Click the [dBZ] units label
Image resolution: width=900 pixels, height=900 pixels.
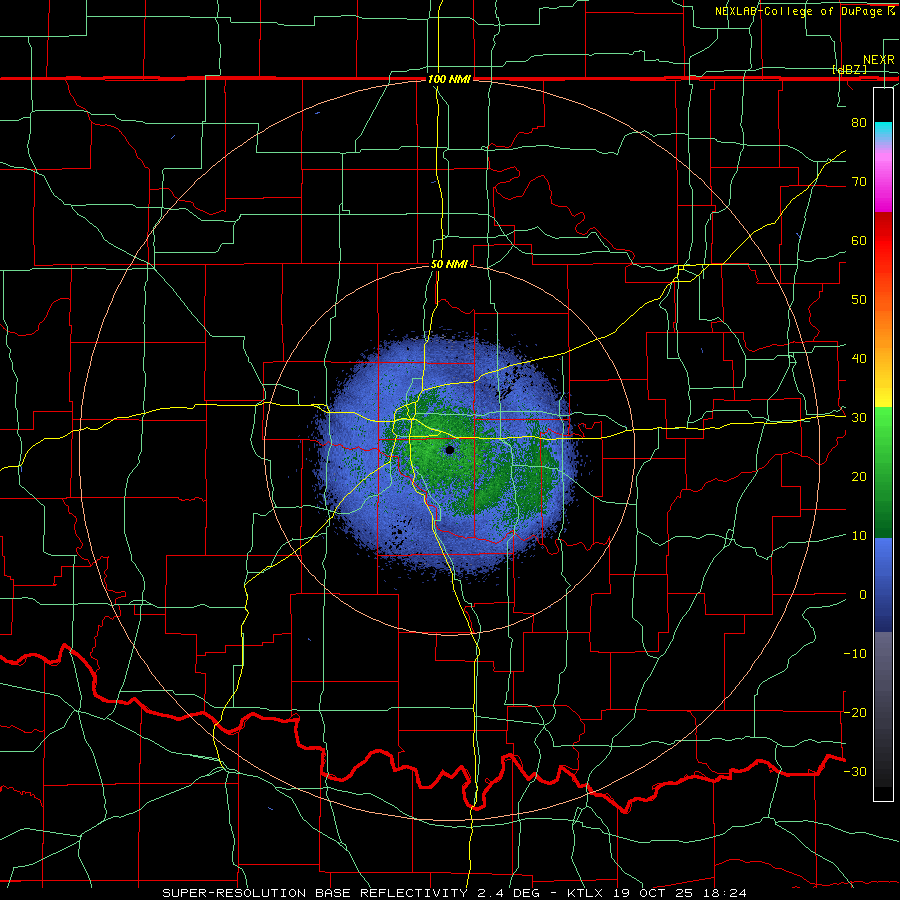[849, 69]
